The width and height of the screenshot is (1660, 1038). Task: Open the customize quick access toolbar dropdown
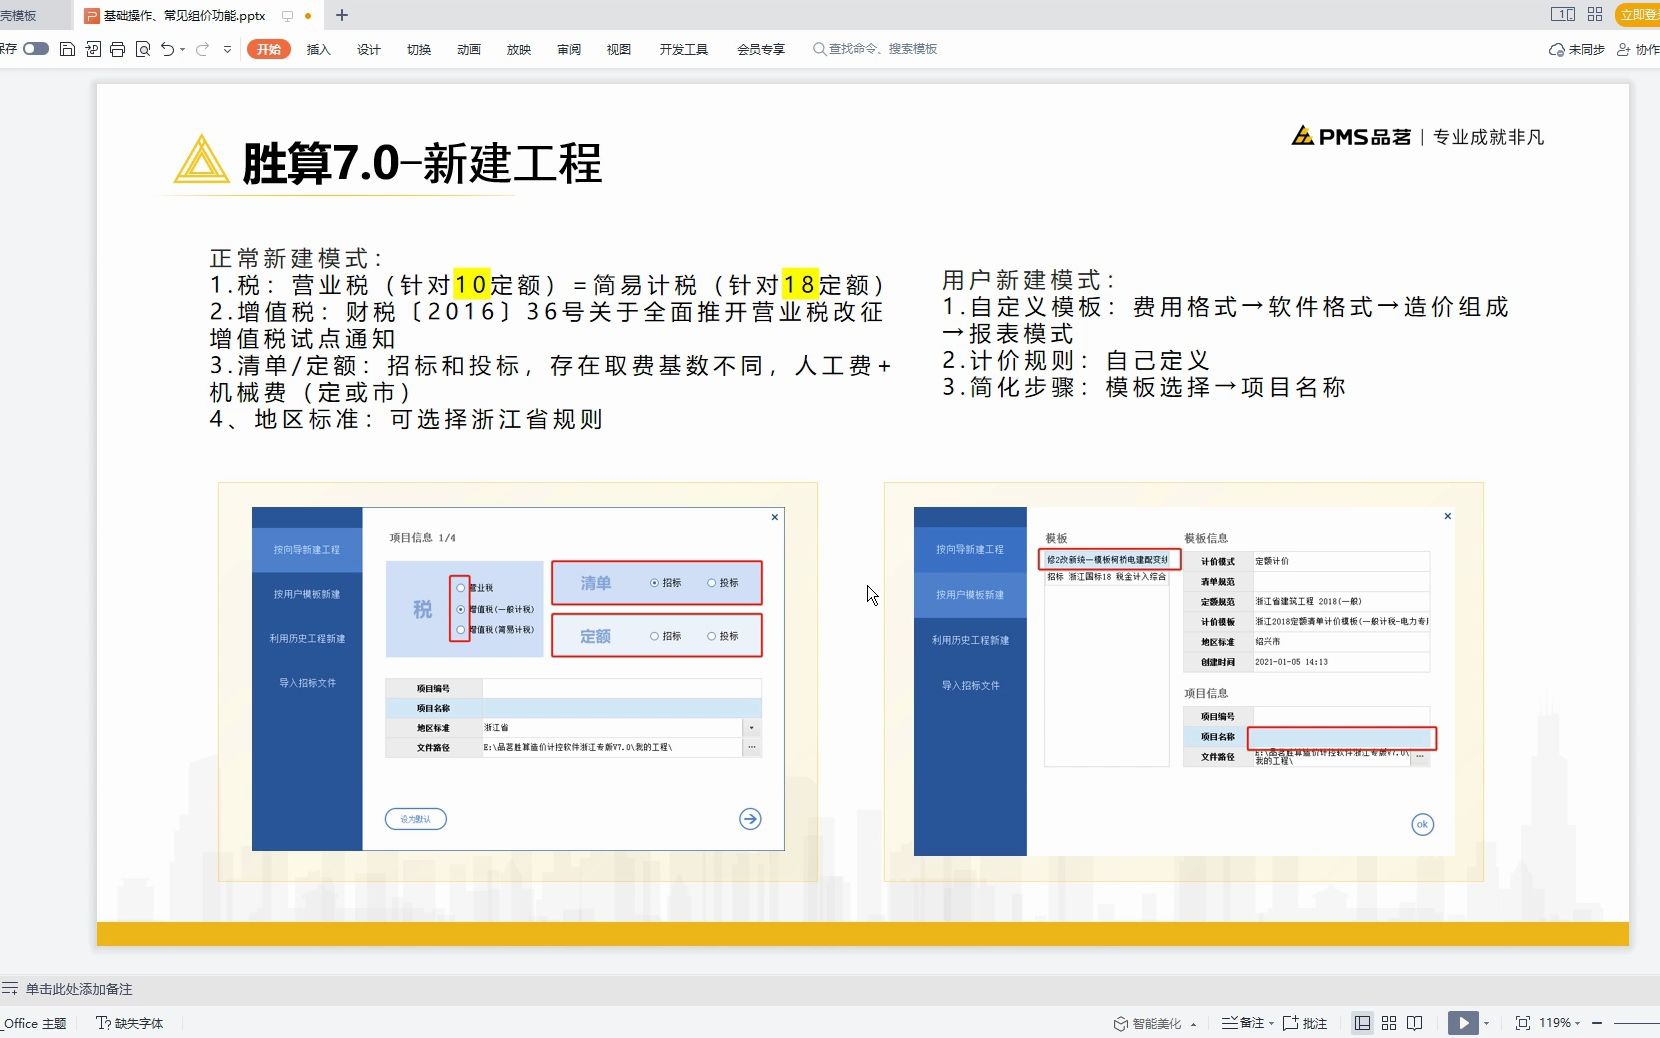coord(227,49)
